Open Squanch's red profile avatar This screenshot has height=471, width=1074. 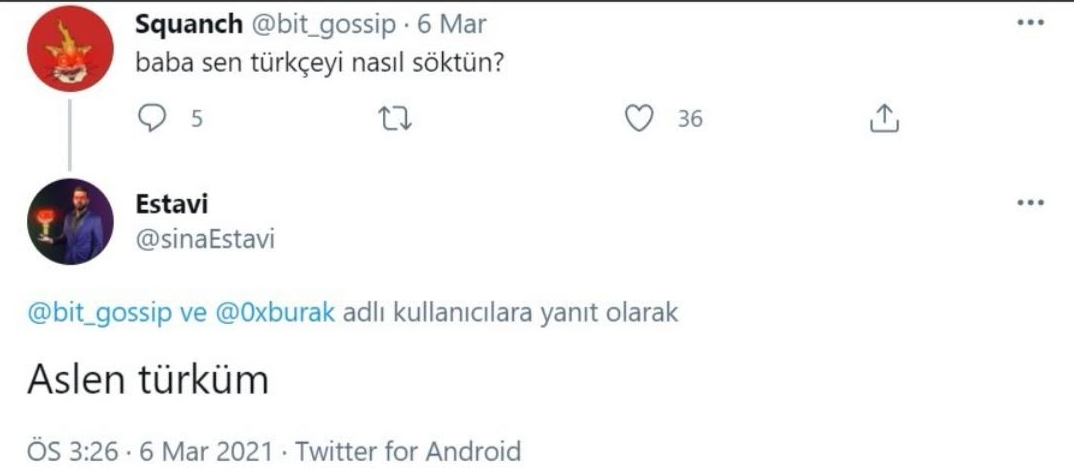[x=69, y=49]
